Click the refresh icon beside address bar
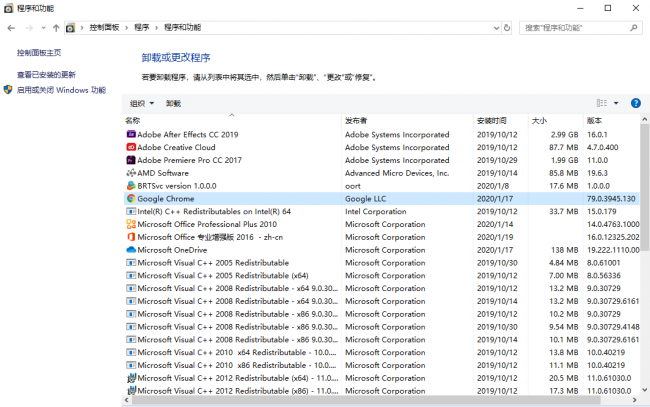 tap(507, 28)
